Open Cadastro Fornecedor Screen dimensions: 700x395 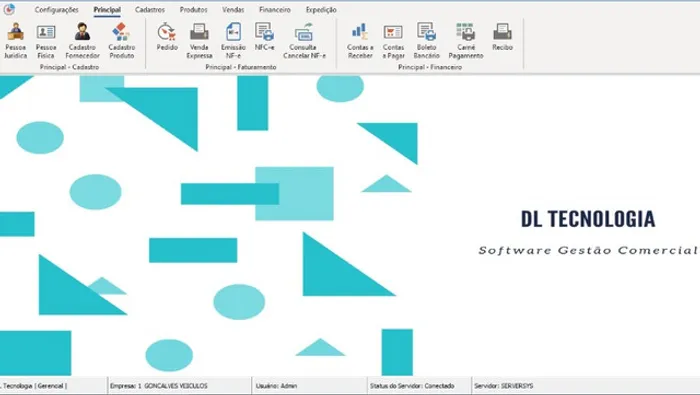click(83, 41)
